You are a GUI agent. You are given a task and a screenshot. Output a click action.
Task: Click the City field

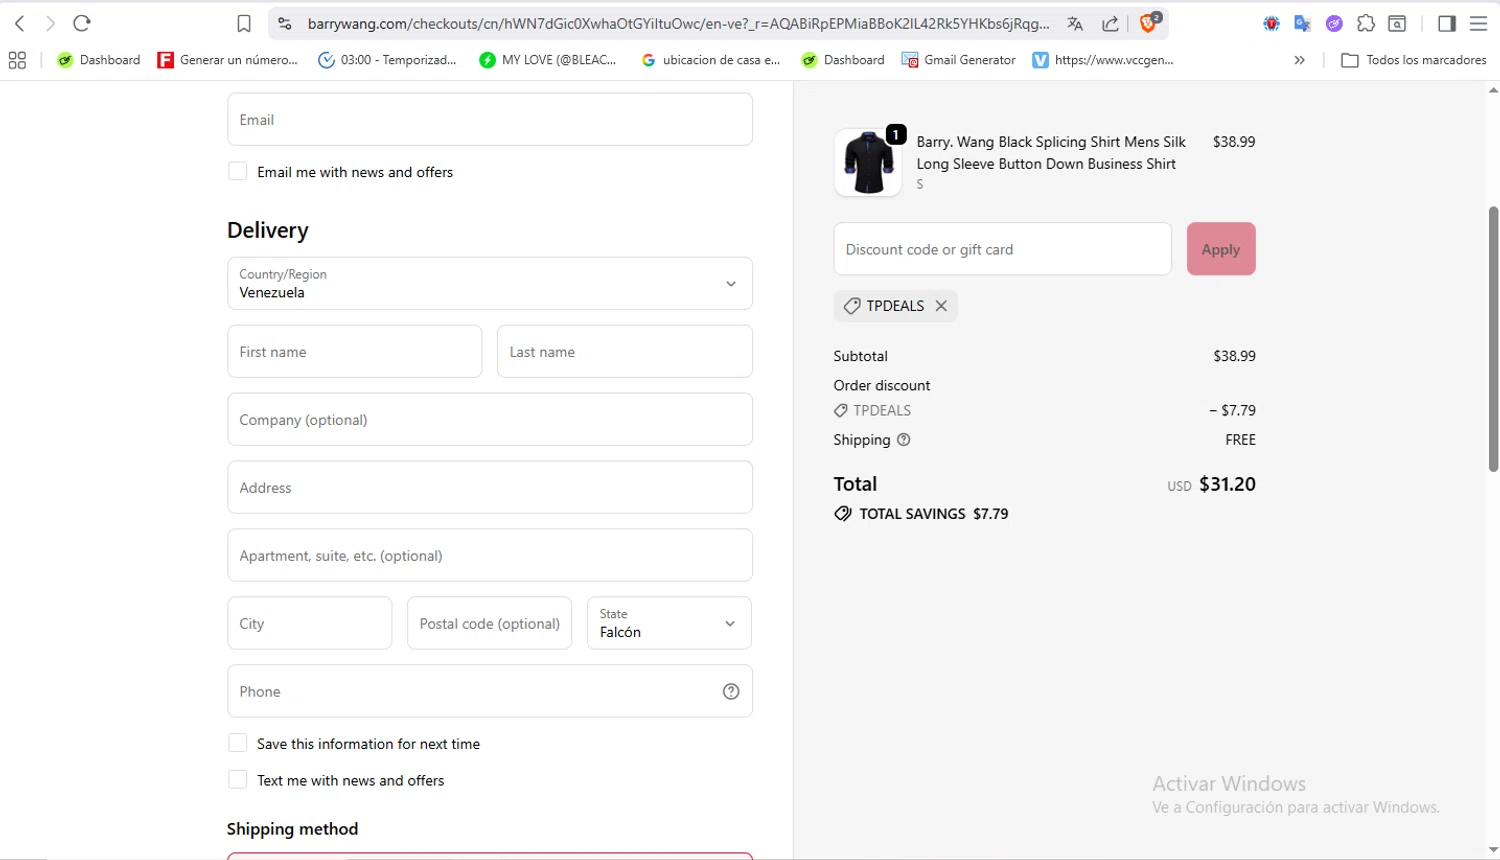pyautogui.click(x=310, y=623)
